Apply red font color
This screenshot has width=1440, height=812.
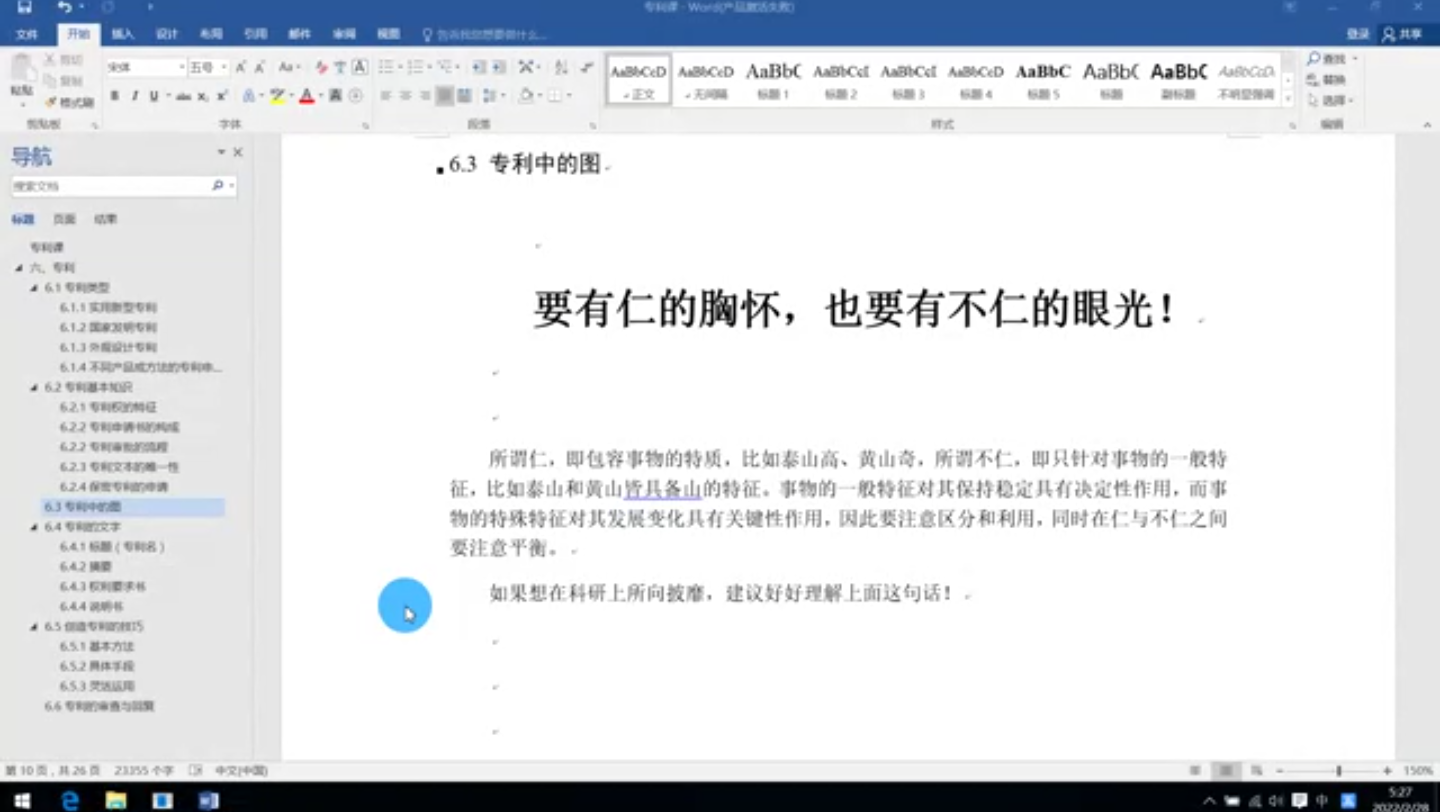(307, 96)
